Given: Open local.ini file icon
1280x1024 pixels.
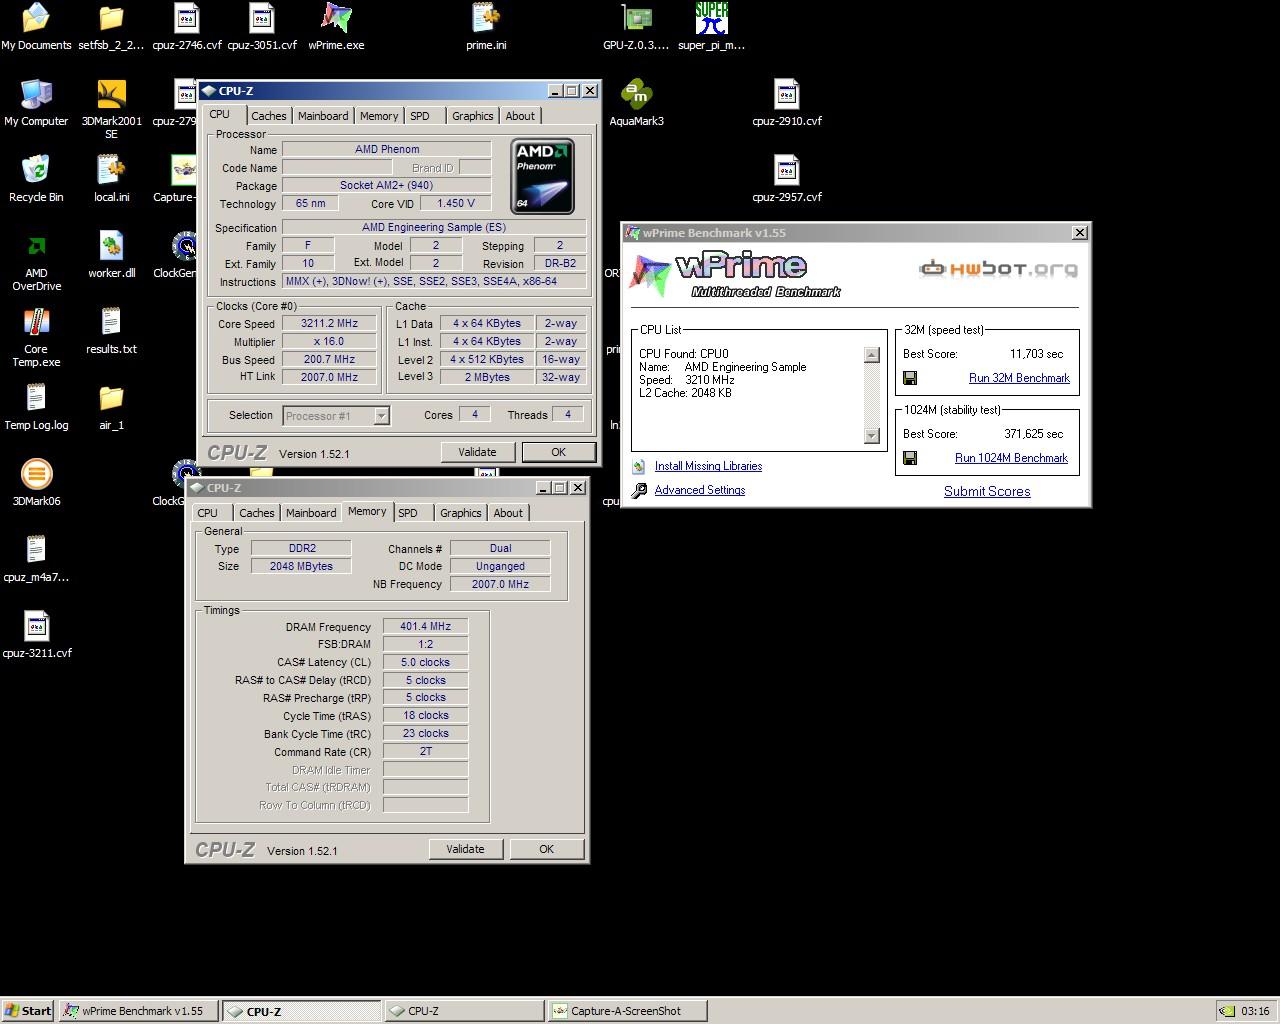Looking at the screenshot, I should pos(111,179).
